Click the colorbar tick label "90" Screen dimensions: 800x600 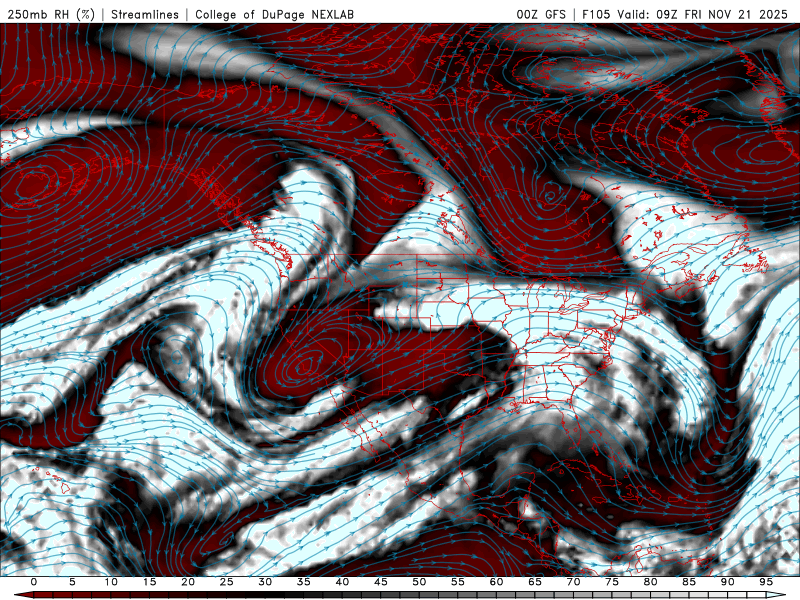(728, 582)
